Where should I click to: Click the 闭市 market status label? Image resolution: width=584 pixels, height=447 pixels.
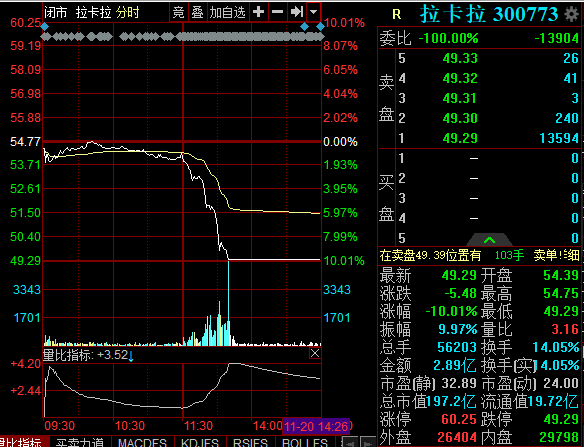click(x=55, y=13)
